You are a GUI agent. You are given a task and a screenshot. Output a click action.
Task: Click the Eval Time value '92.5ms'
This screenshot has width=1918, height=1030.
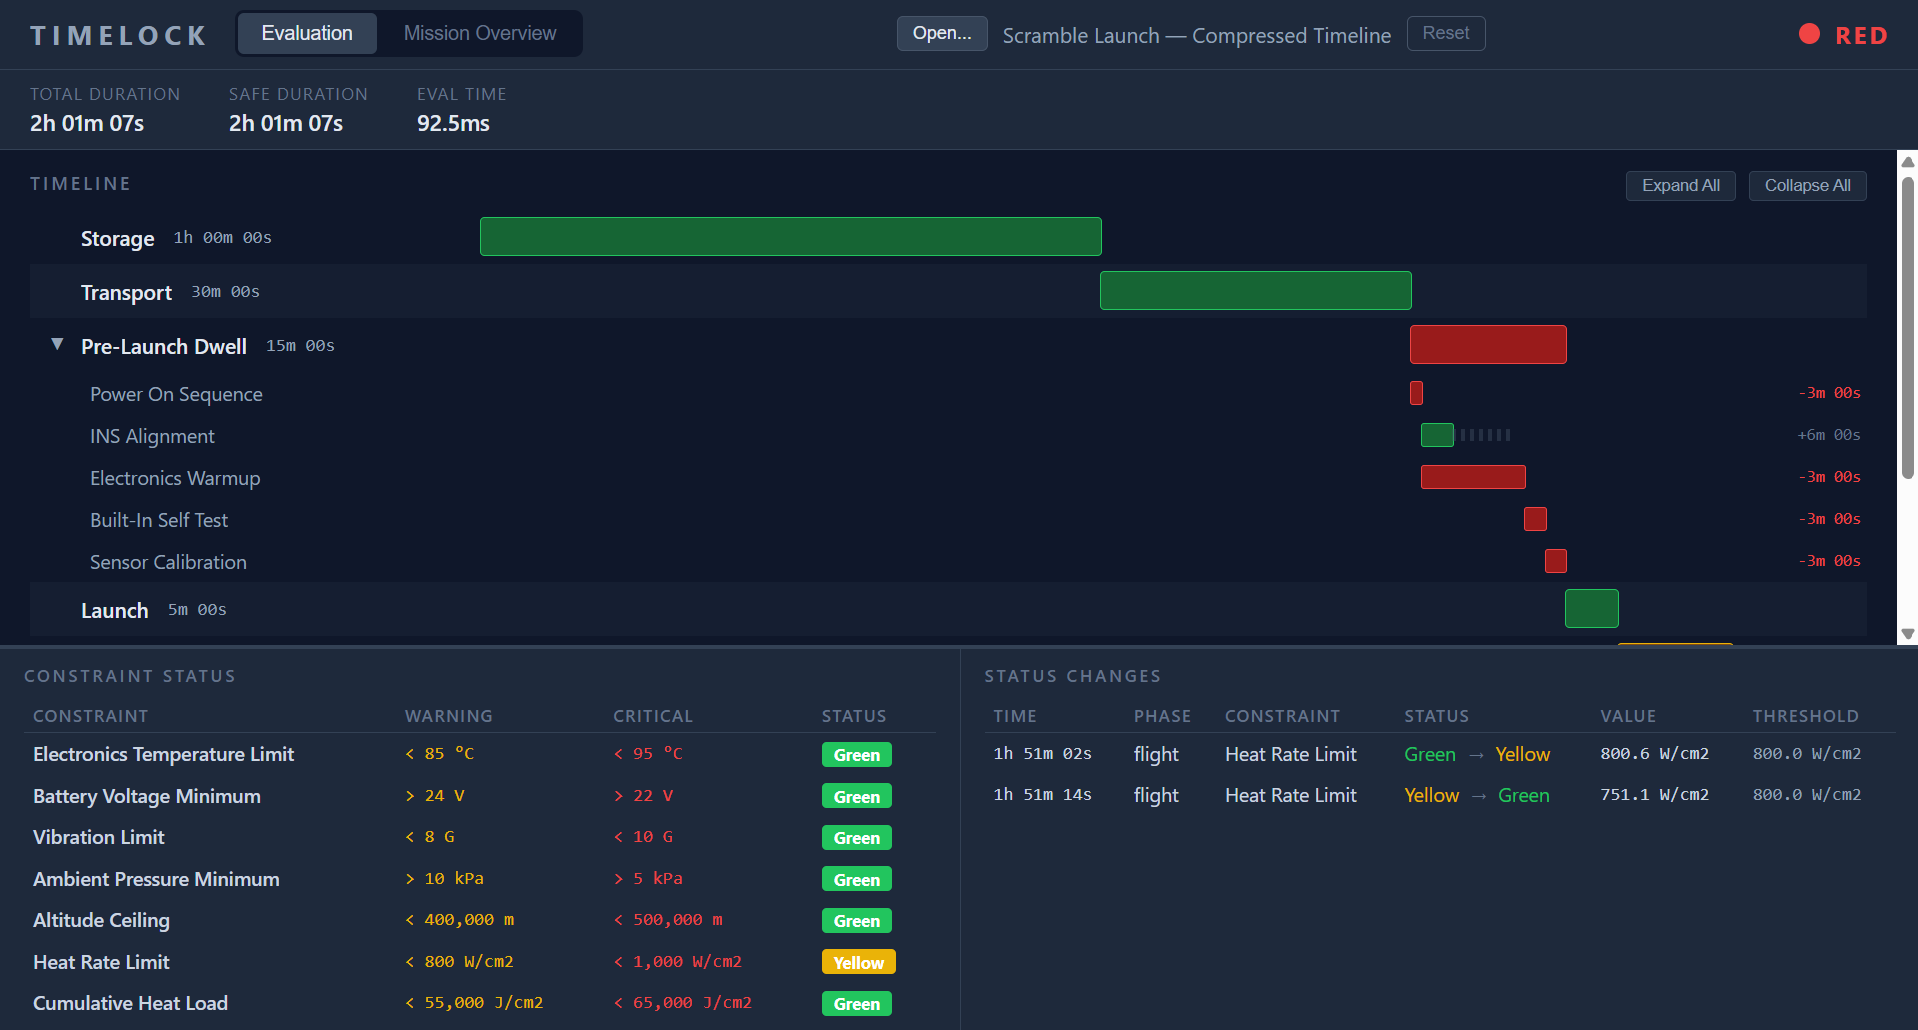click(453, 124)
